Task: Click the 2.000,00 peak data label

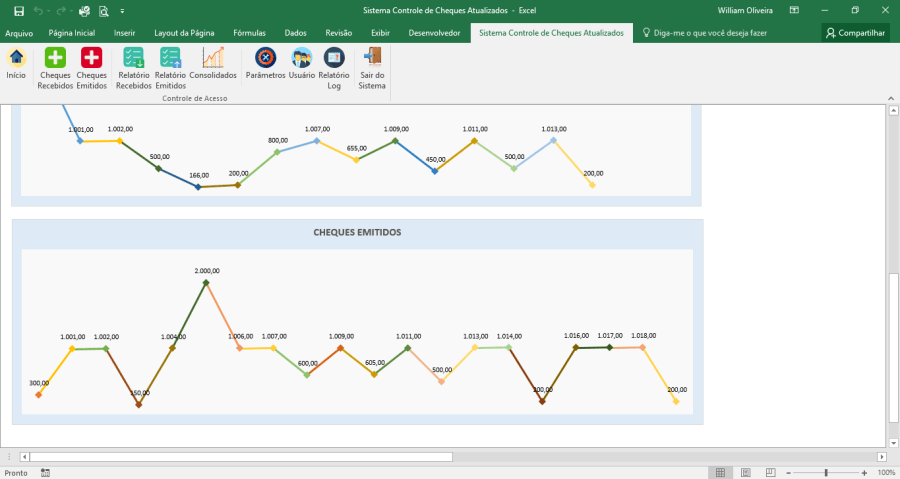Action: point(207,271)
